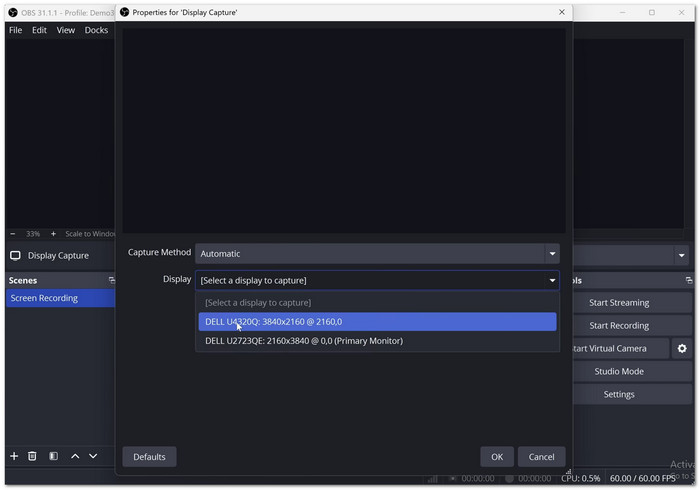Select the Screen Recording scene
Image resolution: width=700 pixels, height=490 pixels.
(61, 298)
